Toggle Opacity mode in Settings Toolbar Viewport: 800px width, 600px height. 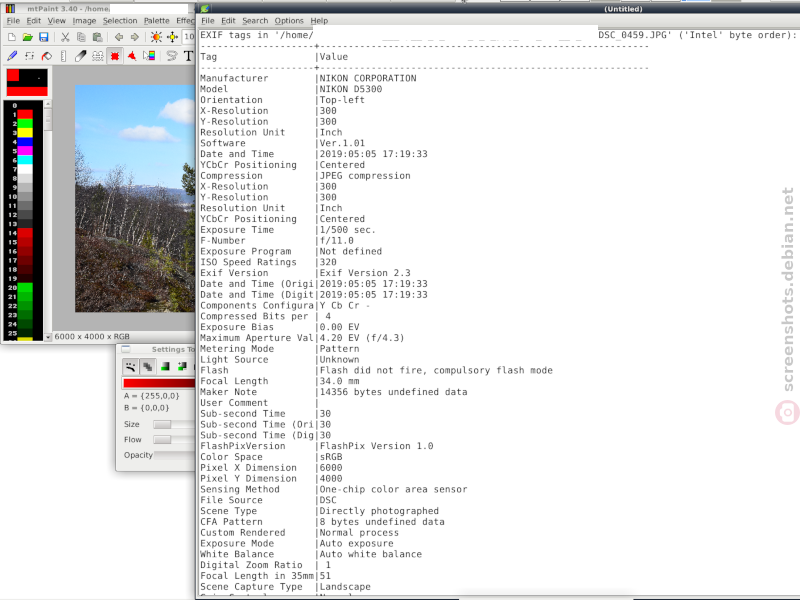(x=147, y=366)
